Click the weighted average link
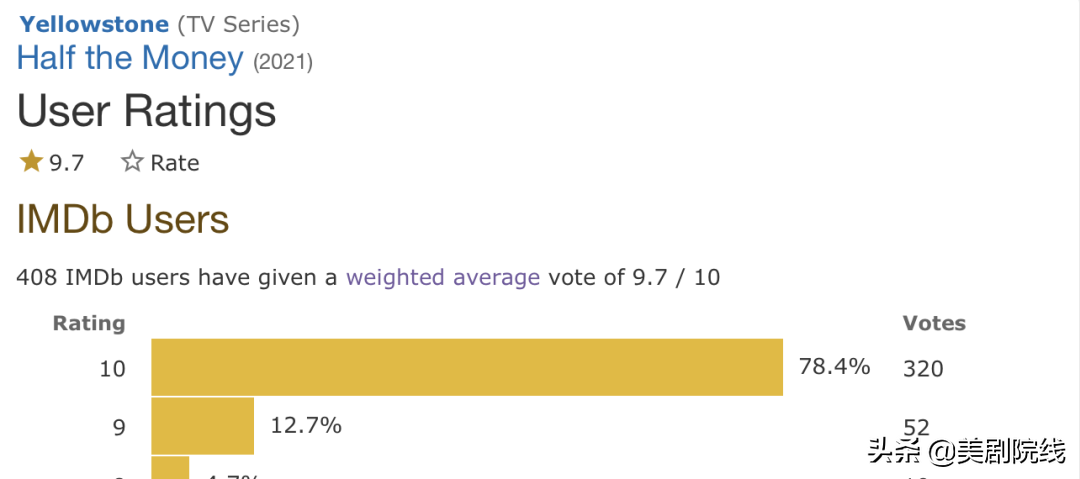 coord(443,277)
